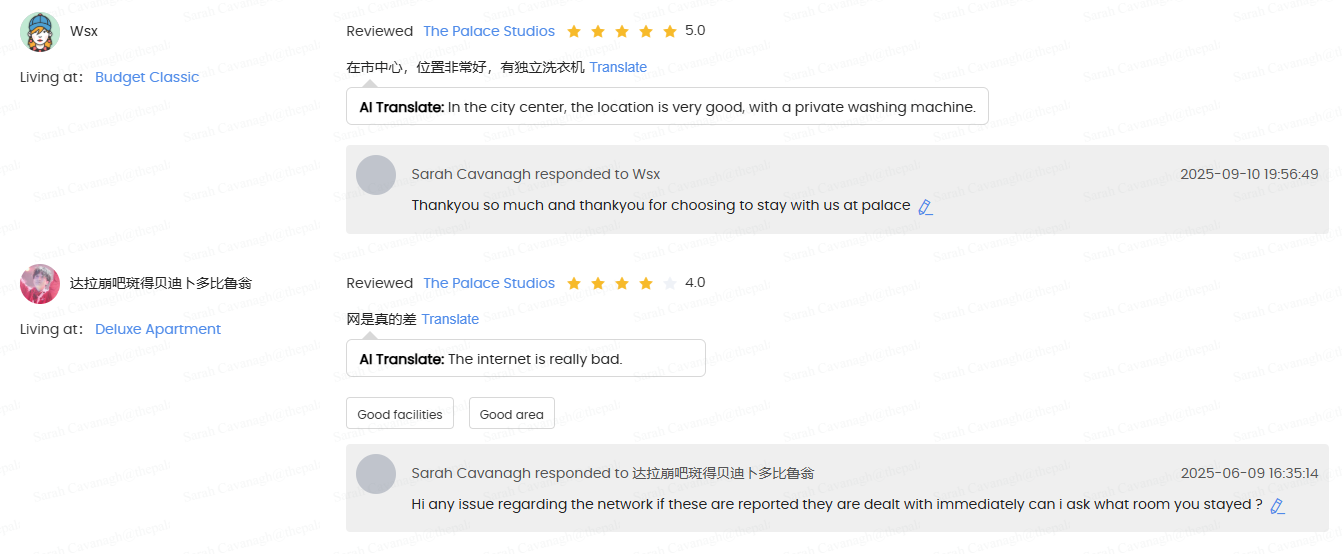Edit the reply to Wsx's review
Viewport: 1342px width, 554px height.
coord(925,207)
